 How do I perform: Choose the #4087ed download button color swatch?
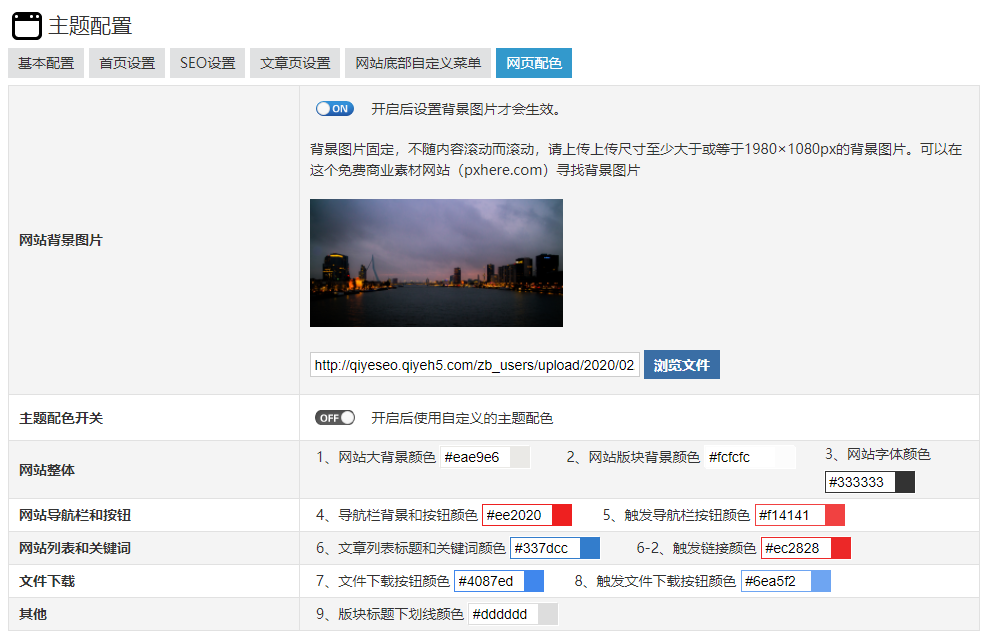[534, 581]
